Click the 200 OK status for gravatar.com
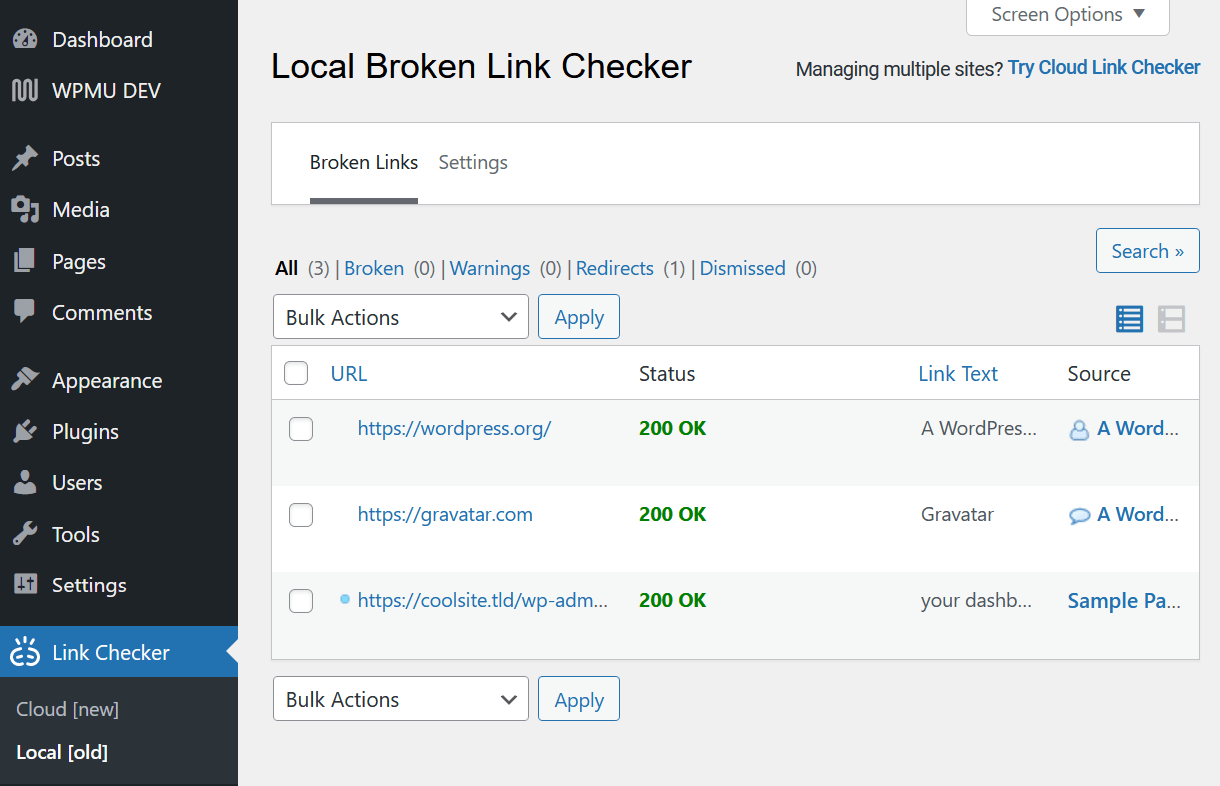 (673, 514)
